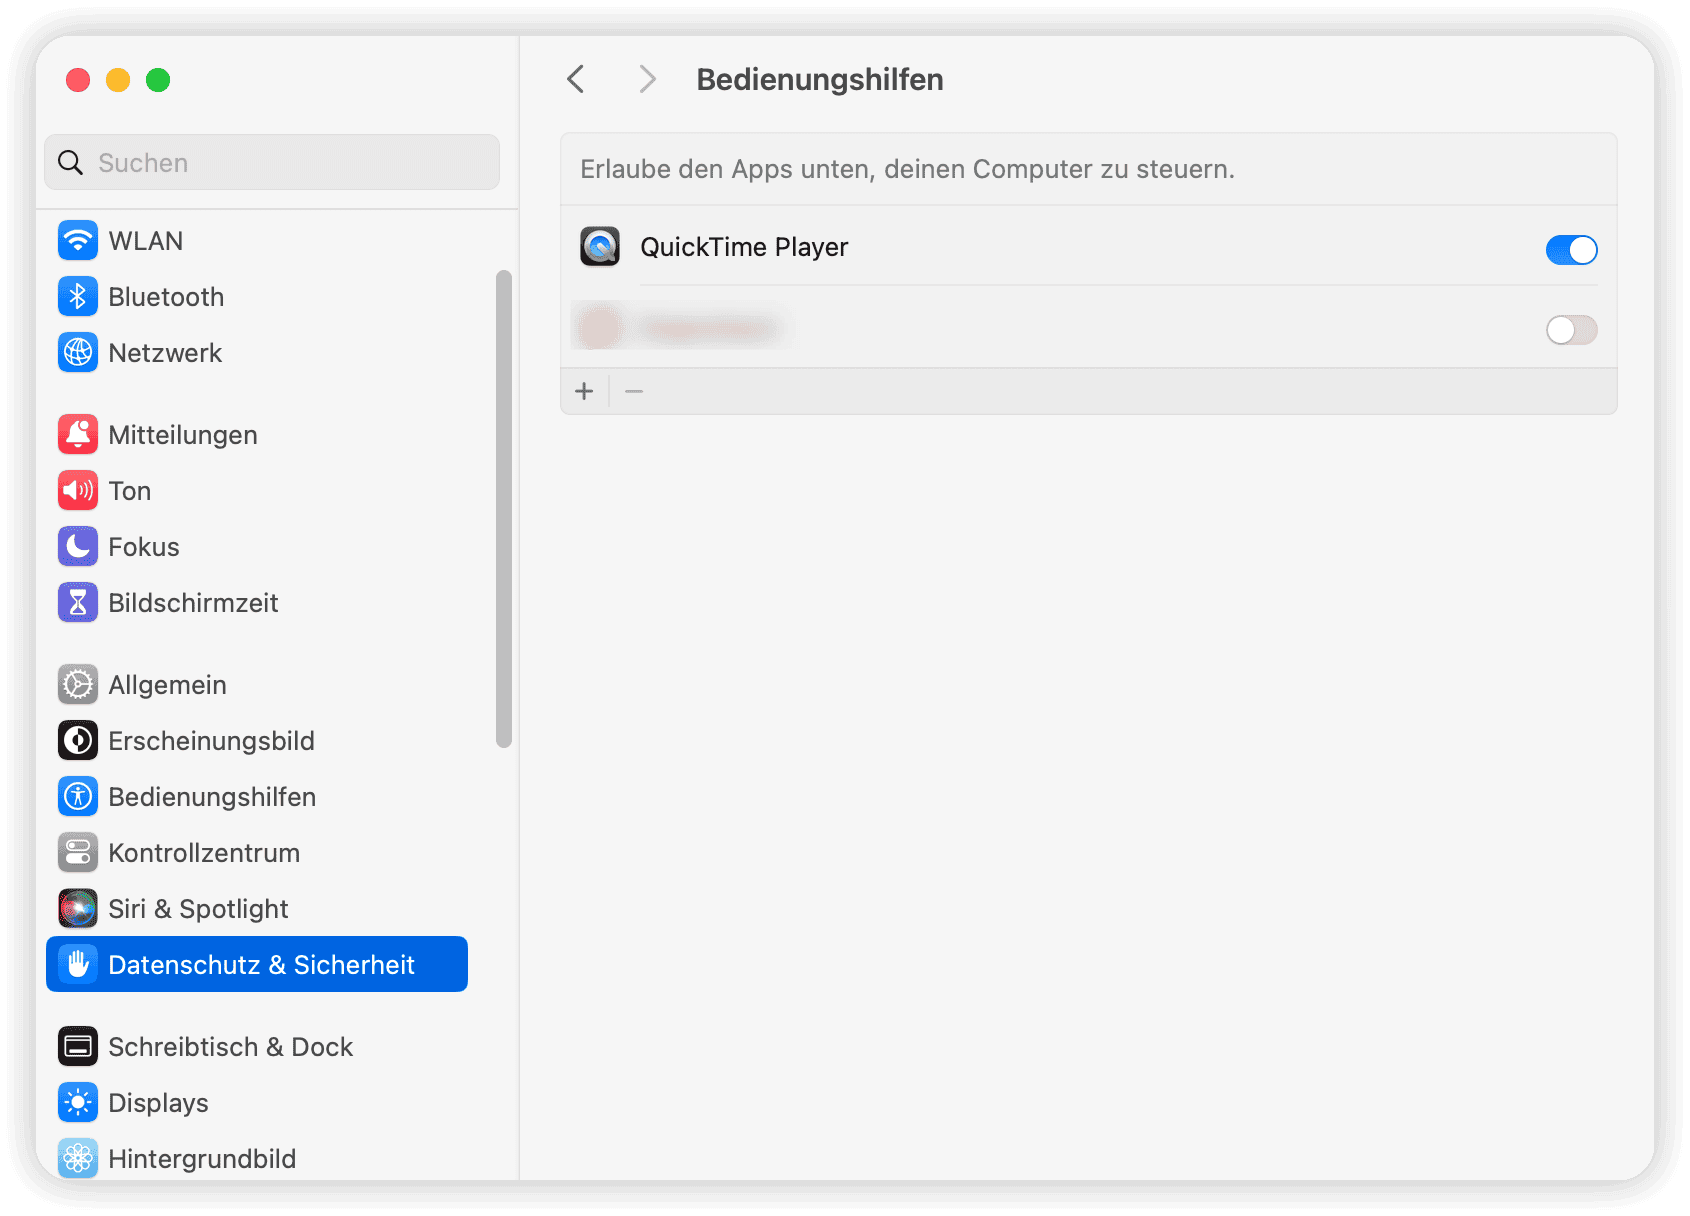Image resolution: width=1690 pixels, height=1216 pixels.
Task: Select Netzwerk in the sidebar
Action: point(257,352)
